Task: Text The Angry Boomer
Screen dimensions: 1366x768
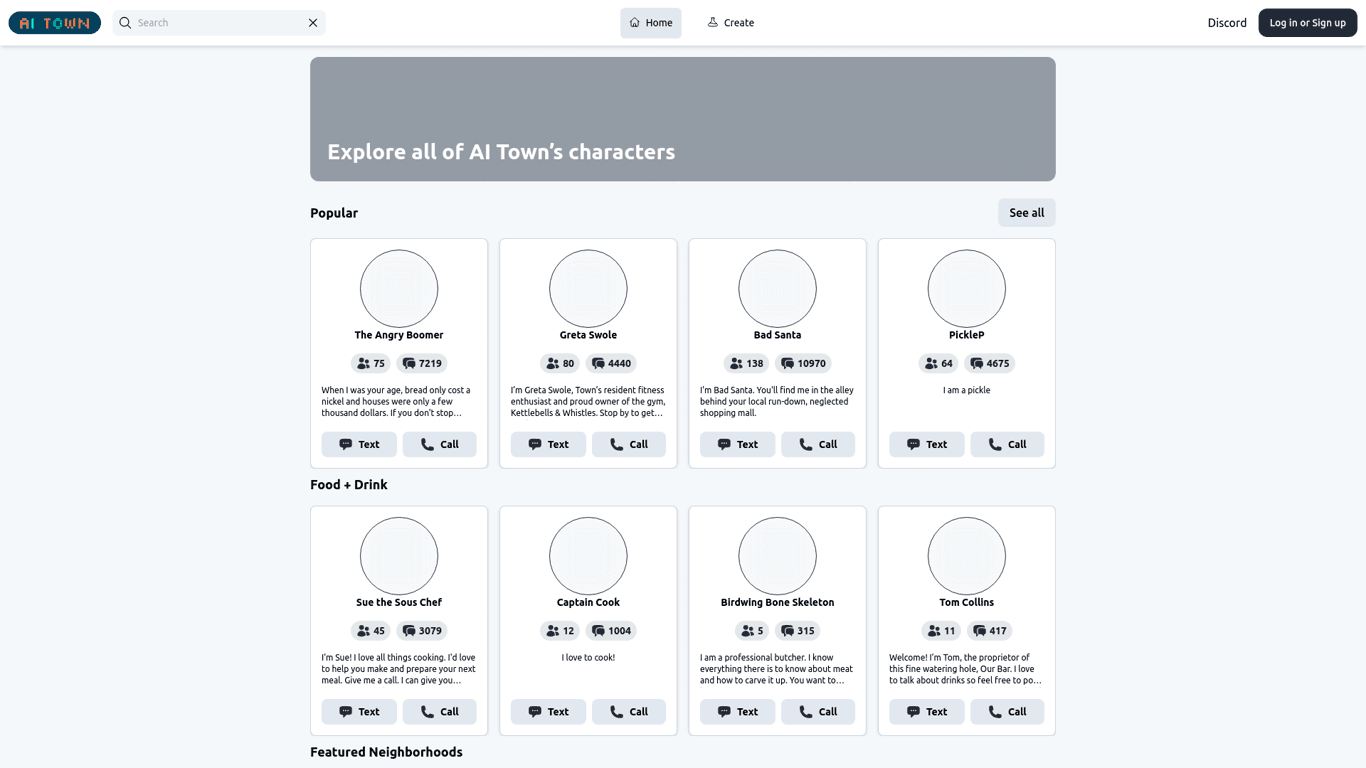Action: [x=359, y=444]
